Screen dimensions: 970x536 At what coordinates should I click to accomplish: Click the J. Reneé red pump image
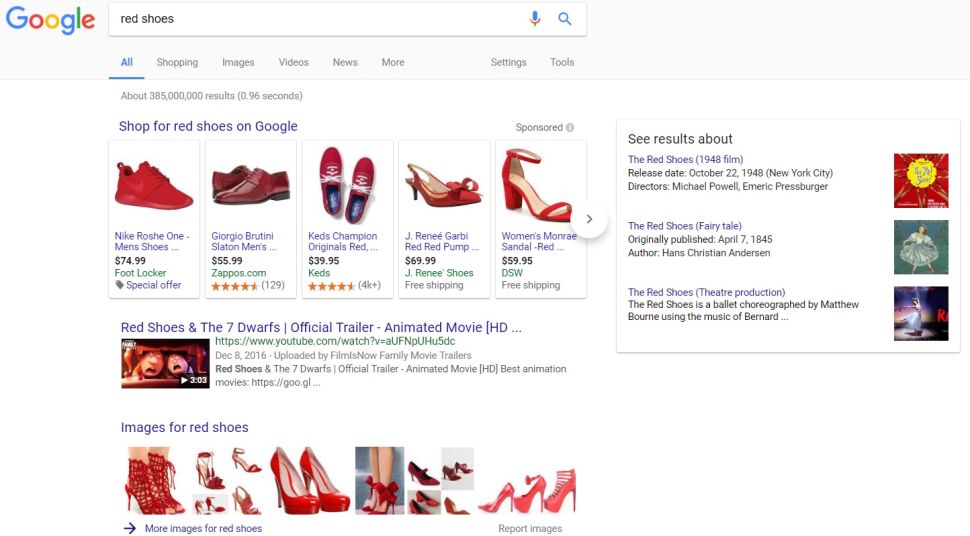pyautogui.click(x=444, y=185)
